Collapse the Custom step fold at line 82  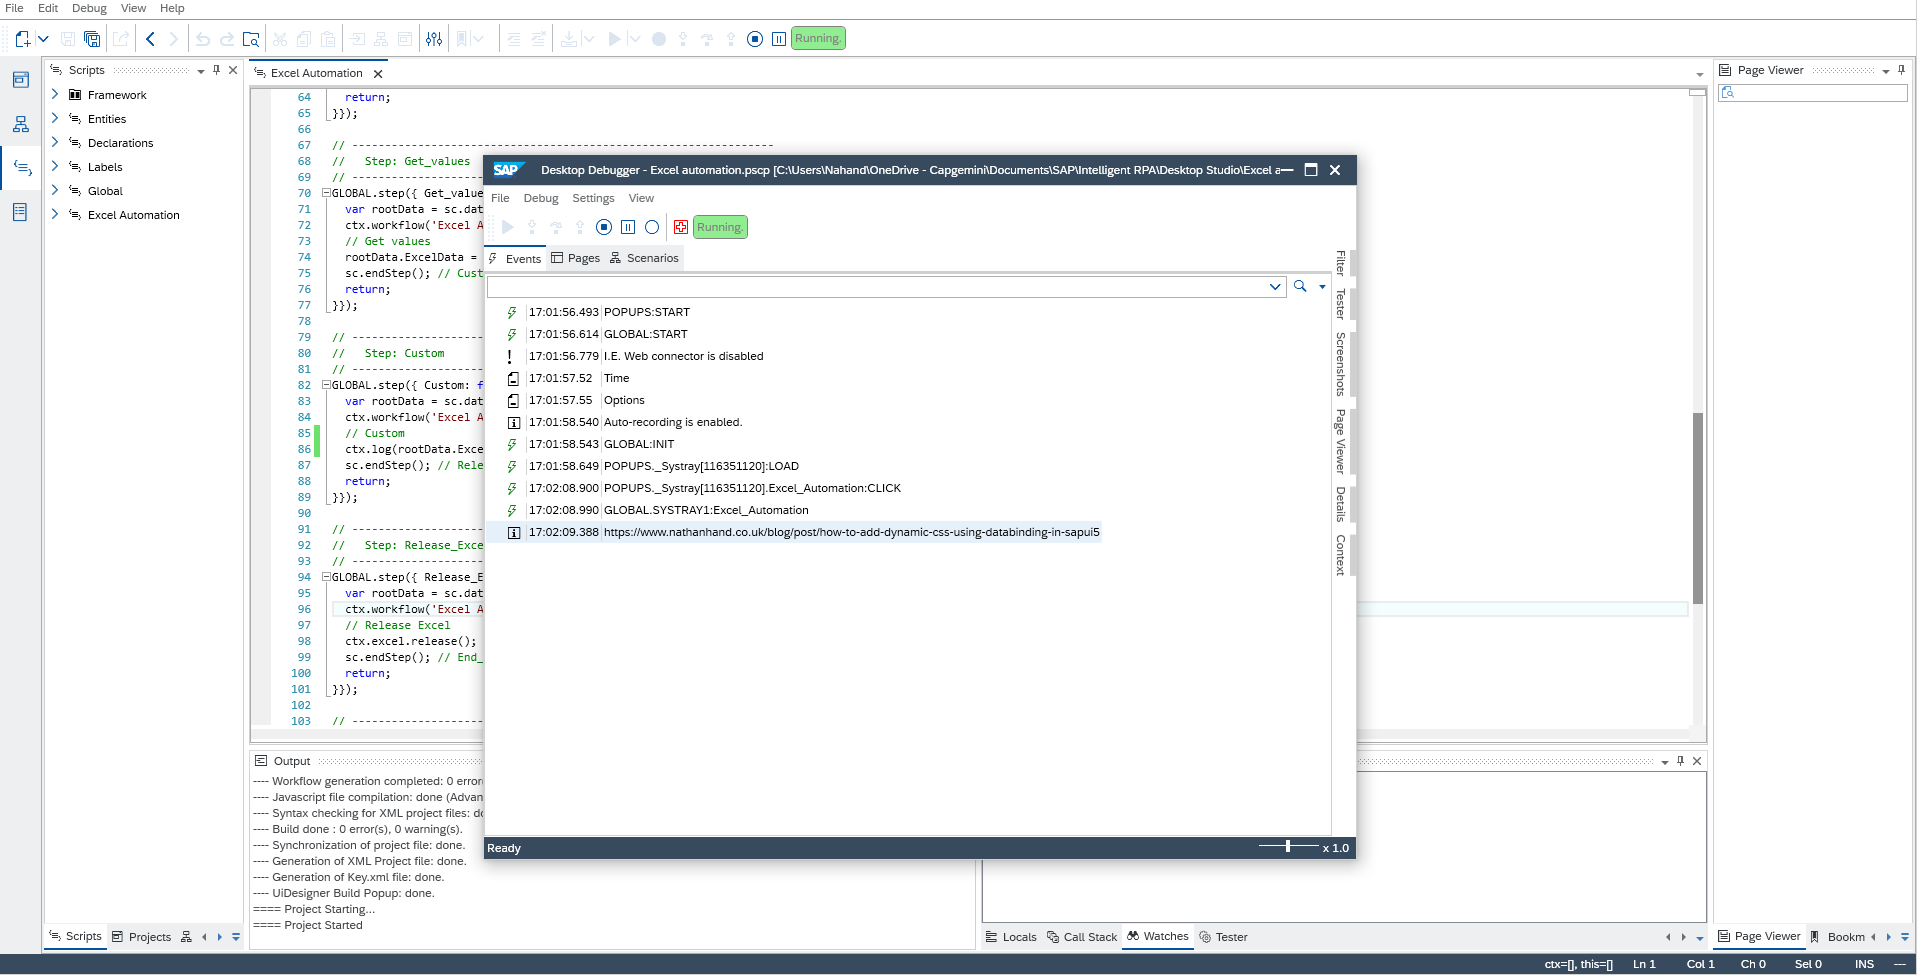click(x=326, y=385)
